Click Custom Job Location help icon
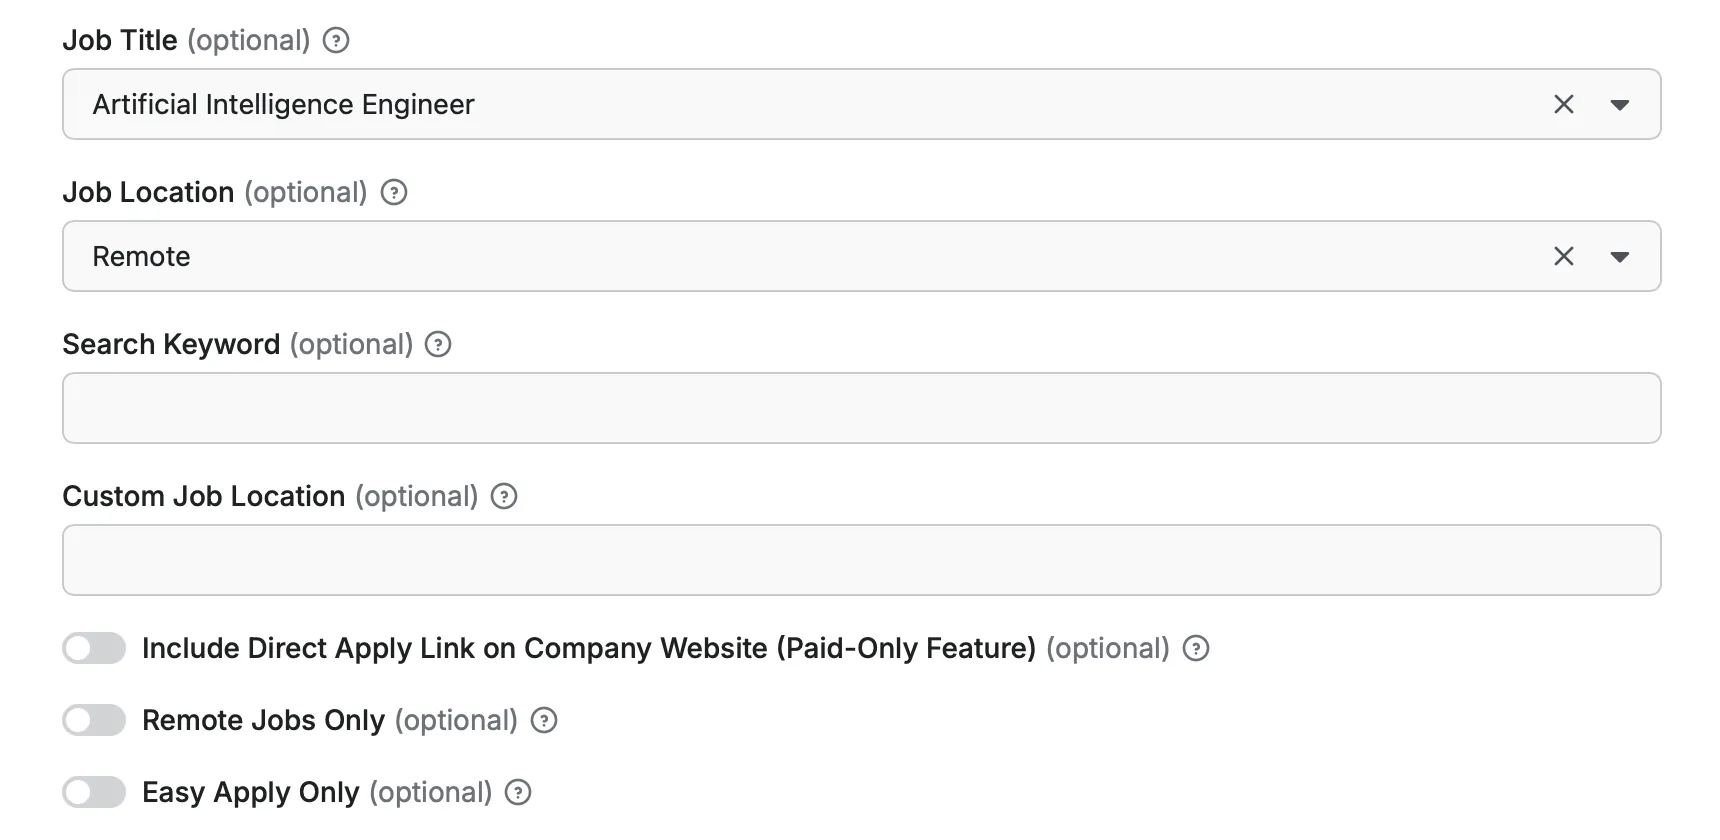 coord(504,497)
